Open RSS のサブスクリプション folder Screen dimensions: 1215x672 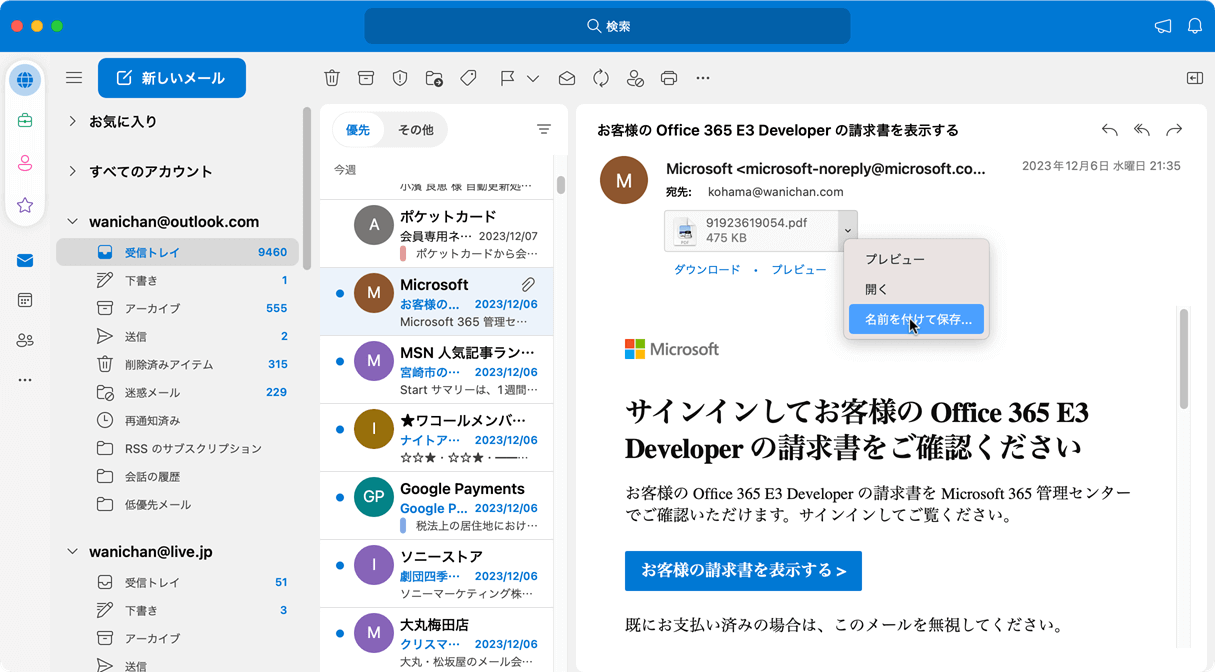tap(177, 448)
